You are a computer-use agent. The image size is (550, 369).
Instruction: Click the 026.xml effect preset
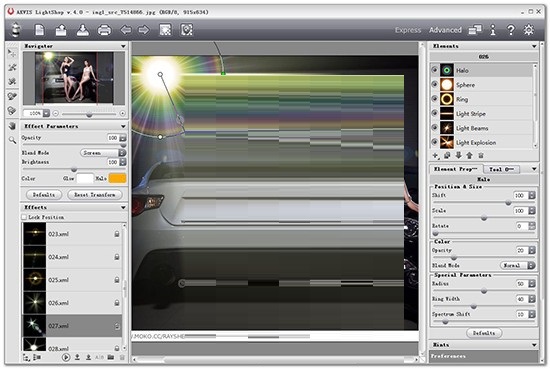pos(72,303)
